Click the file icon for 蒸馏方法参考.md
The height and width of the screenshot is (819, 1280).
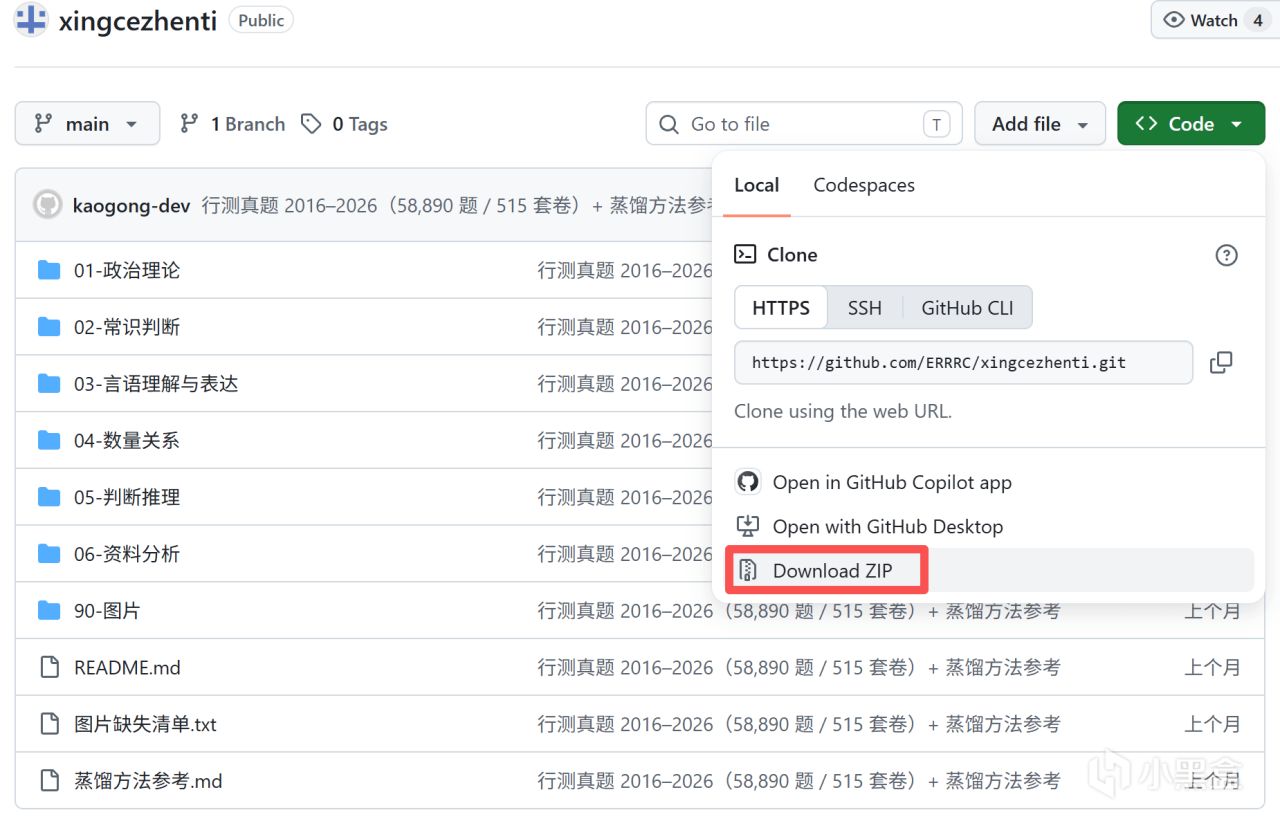click(x=49, y=781)
